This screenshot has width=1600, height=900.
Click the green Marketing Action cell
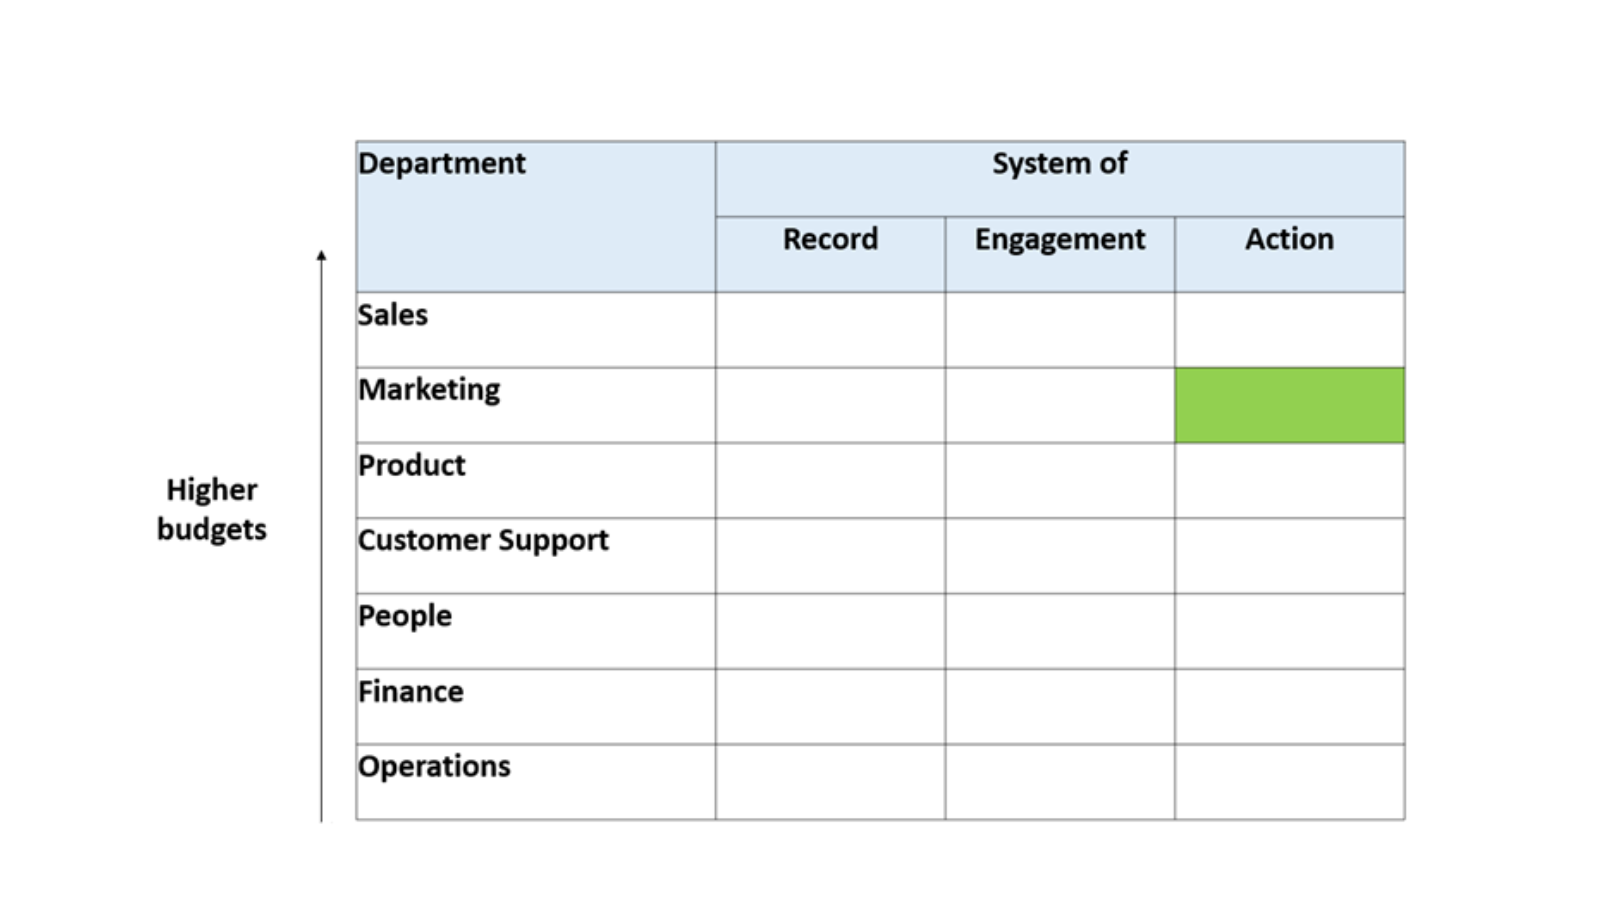point(1289,405)
